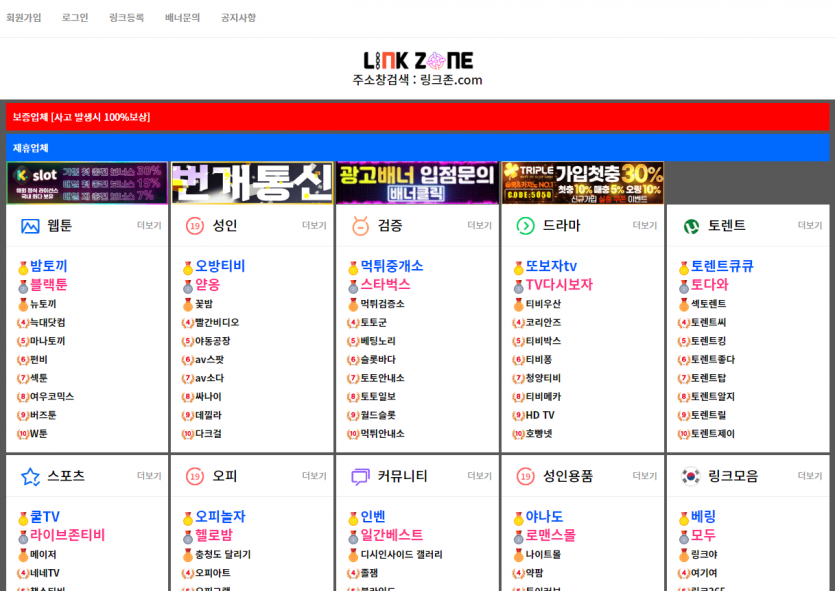Open the 배너문의 menu item
The image size is (835, 591).
182,18
